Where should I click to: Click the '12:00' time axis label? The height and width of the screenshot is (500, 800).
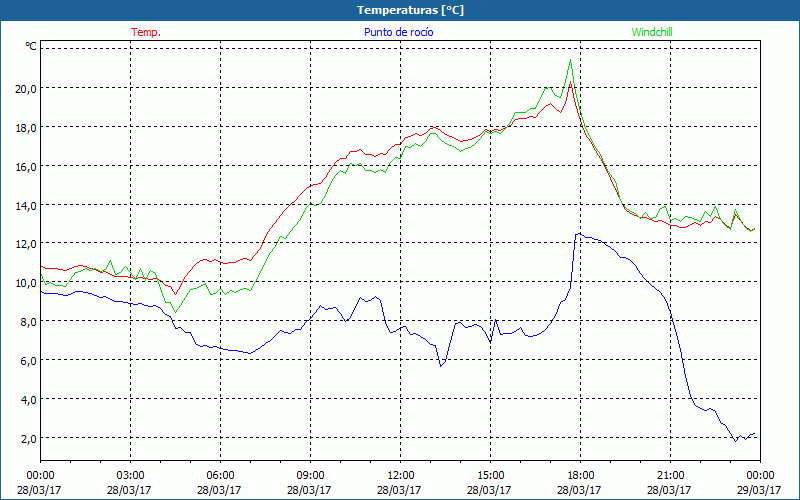pyautogui.click(x=401, y=476)
